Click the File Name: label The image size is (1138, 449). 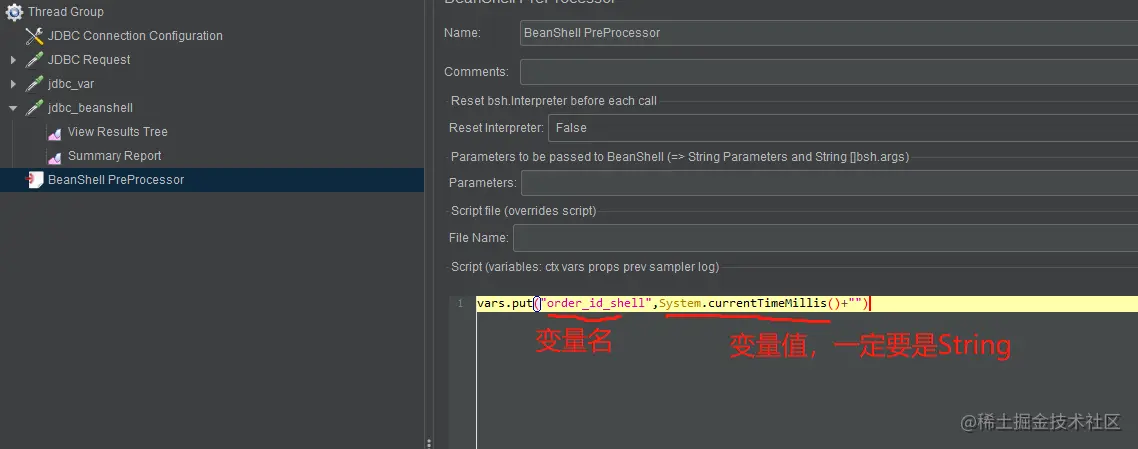[x=479, y=238]
